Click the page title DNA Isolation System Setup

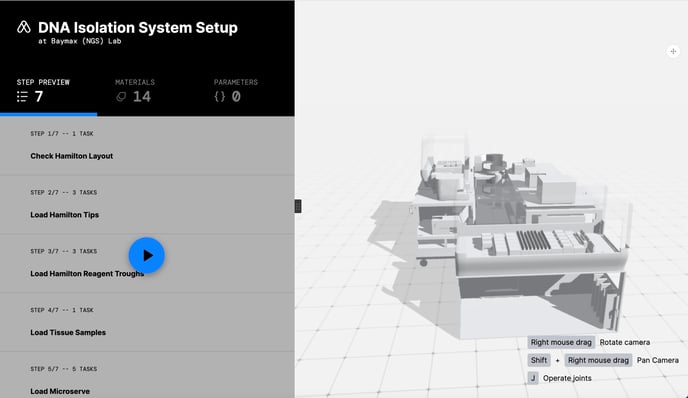[138, 28]
